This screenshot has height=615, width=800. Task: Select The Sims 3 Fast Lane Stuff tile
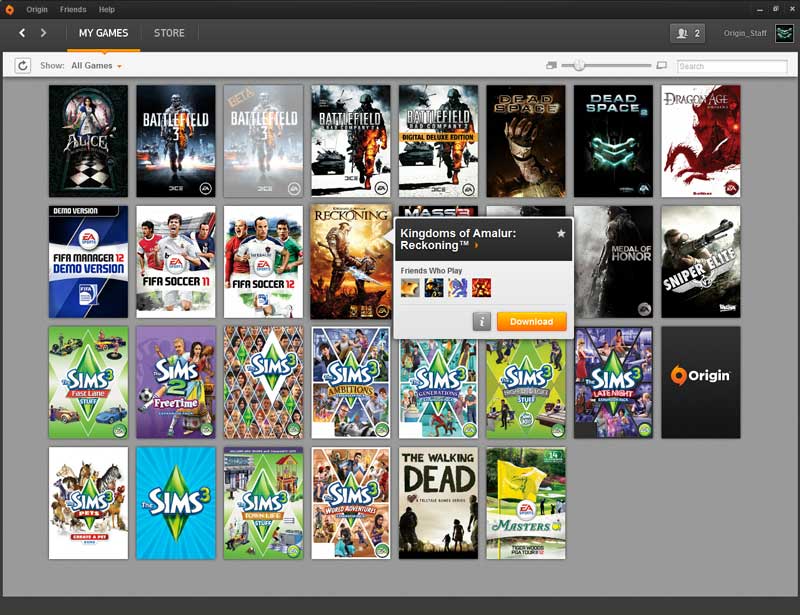click(x=88, y=383)
